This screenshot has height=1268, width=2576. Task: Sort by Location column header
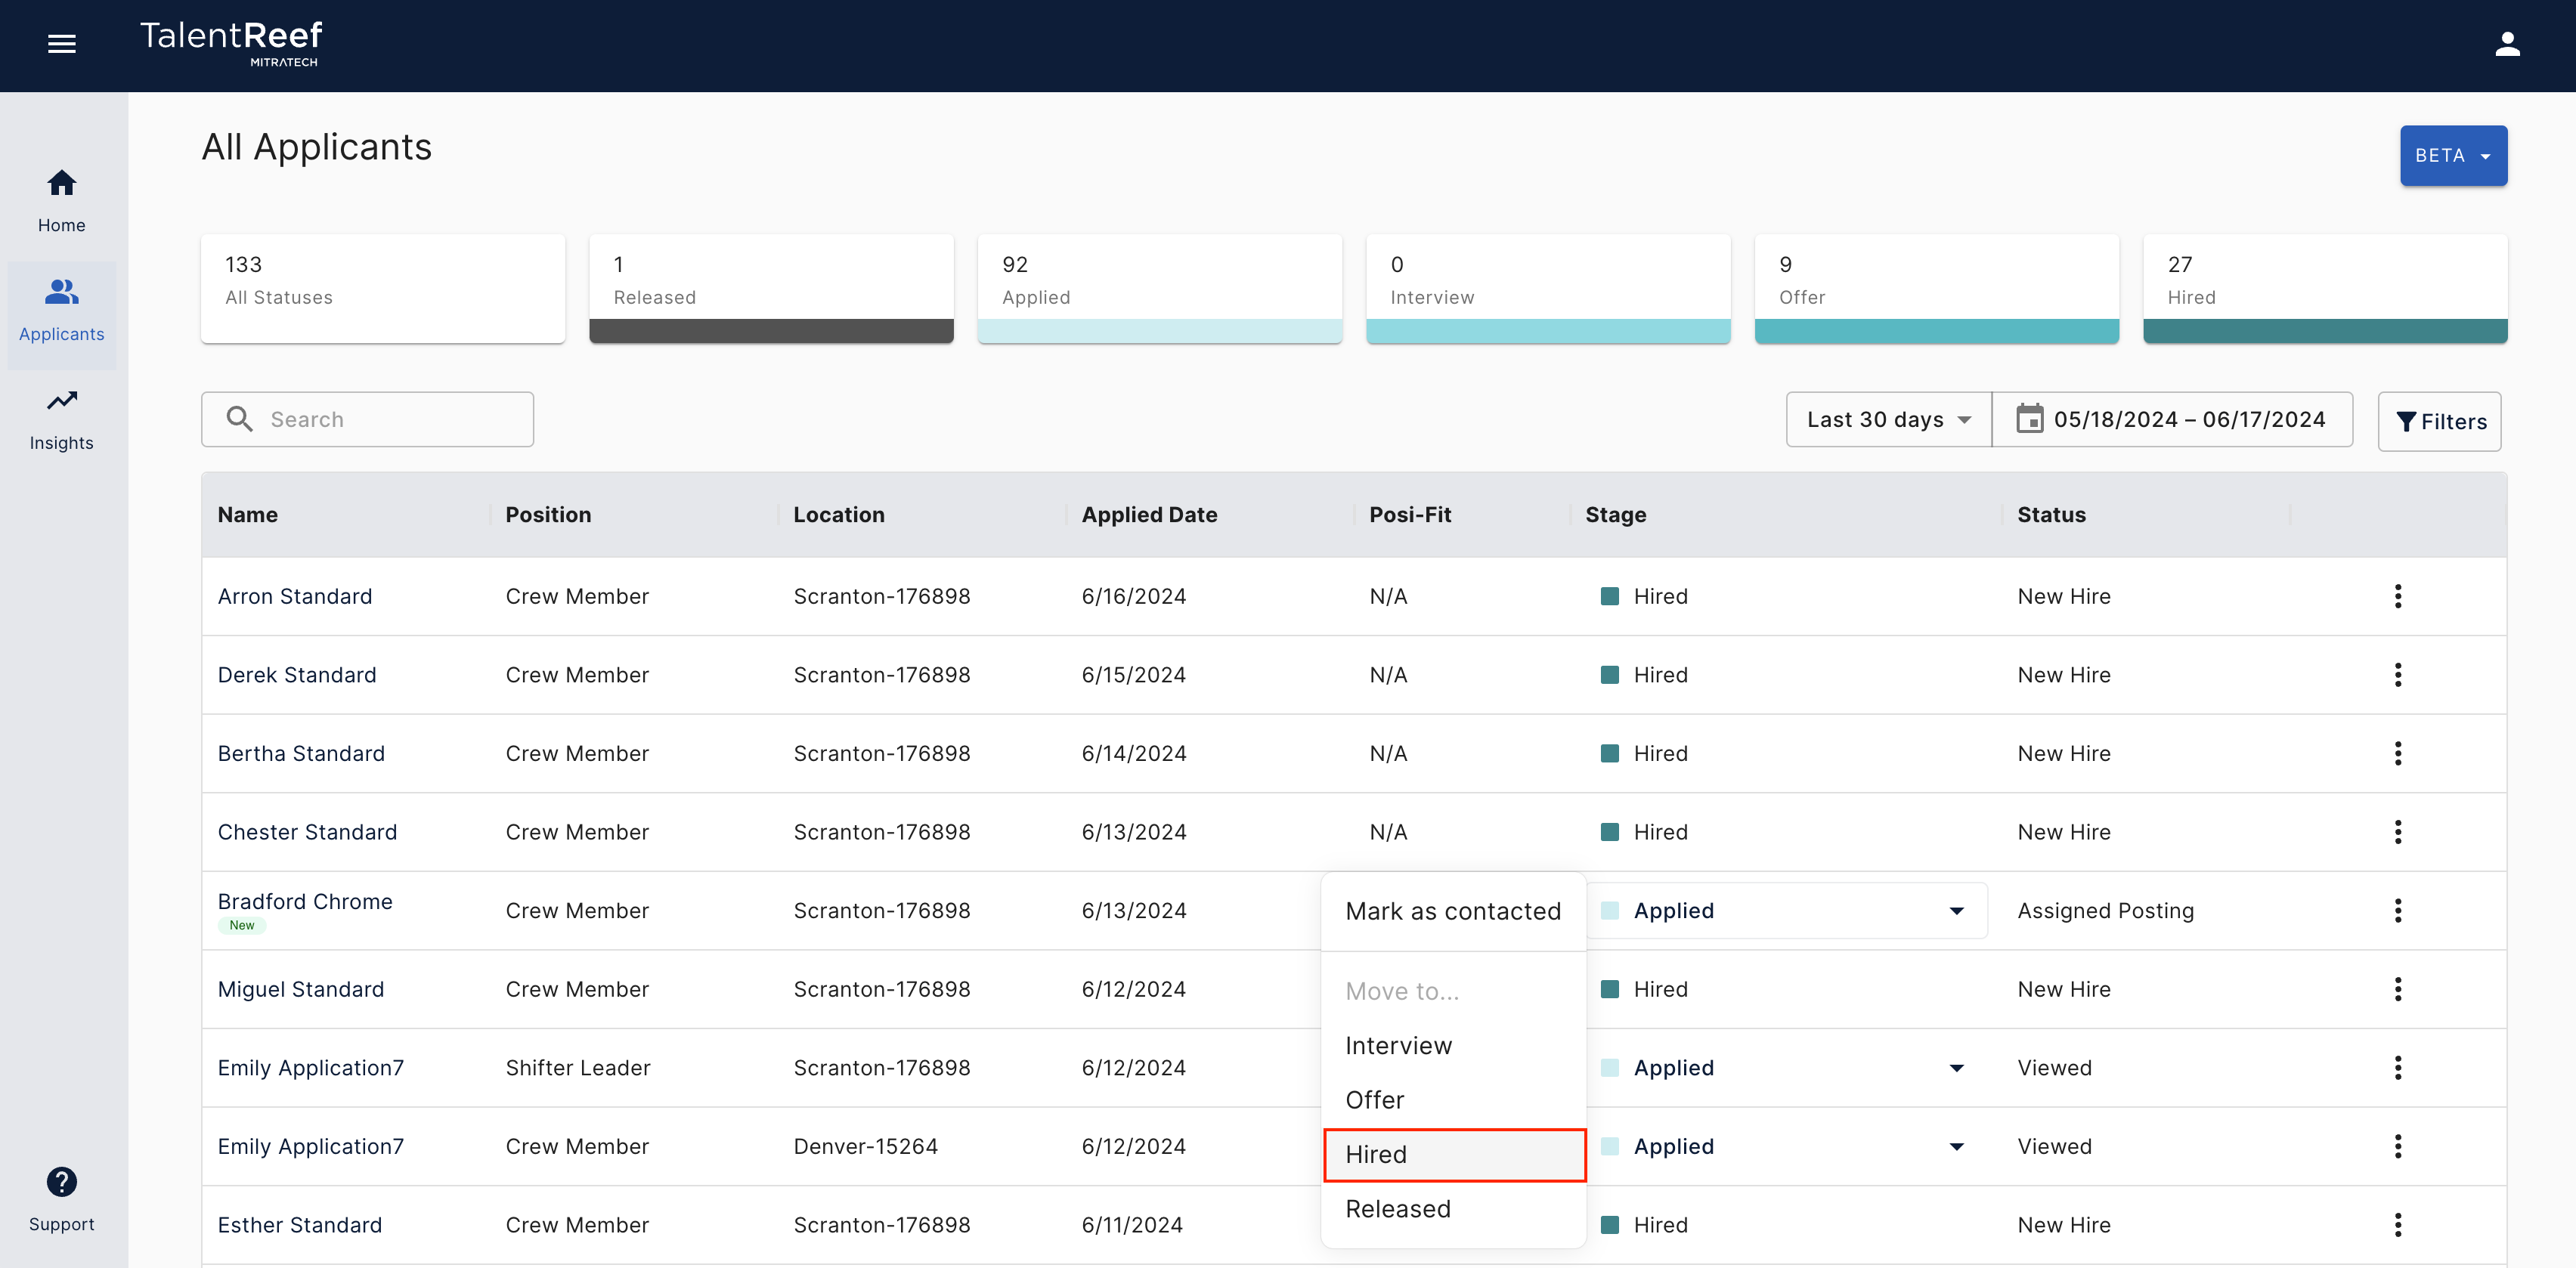click(x=838, y=515)
